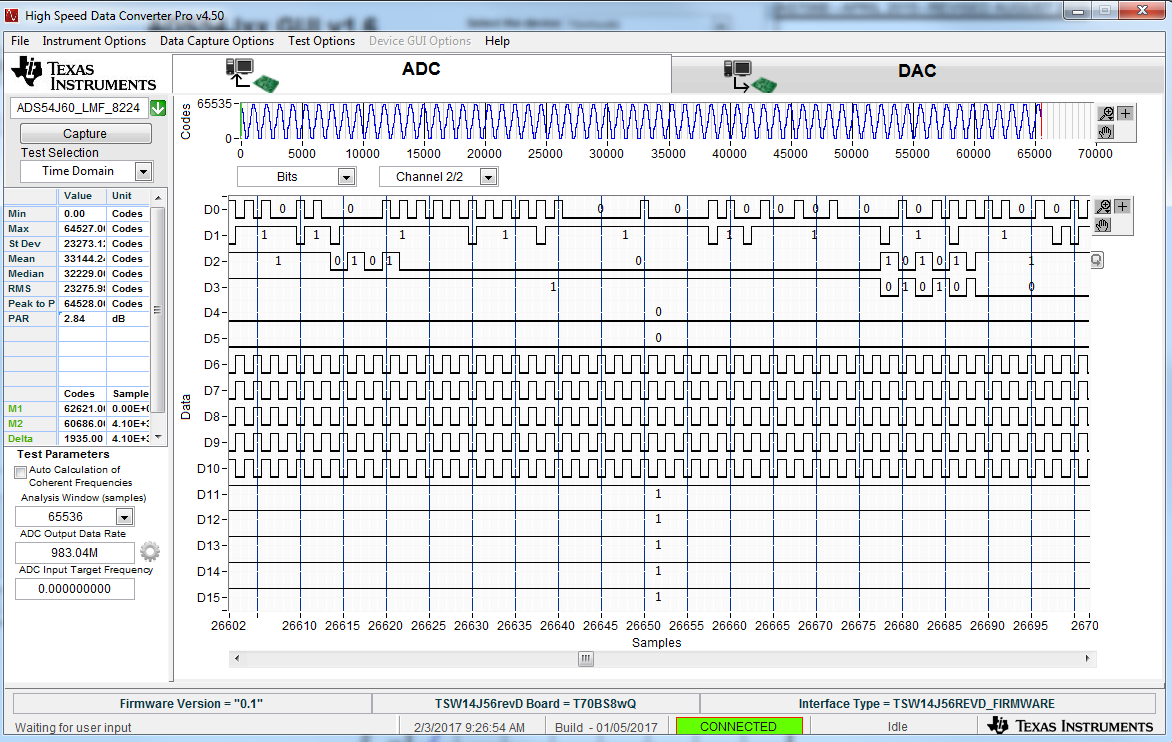Viewport: 1172px width, 742px height.
Task: Click the Build - 01/05/2017 status text
Action: coord(606,727)
